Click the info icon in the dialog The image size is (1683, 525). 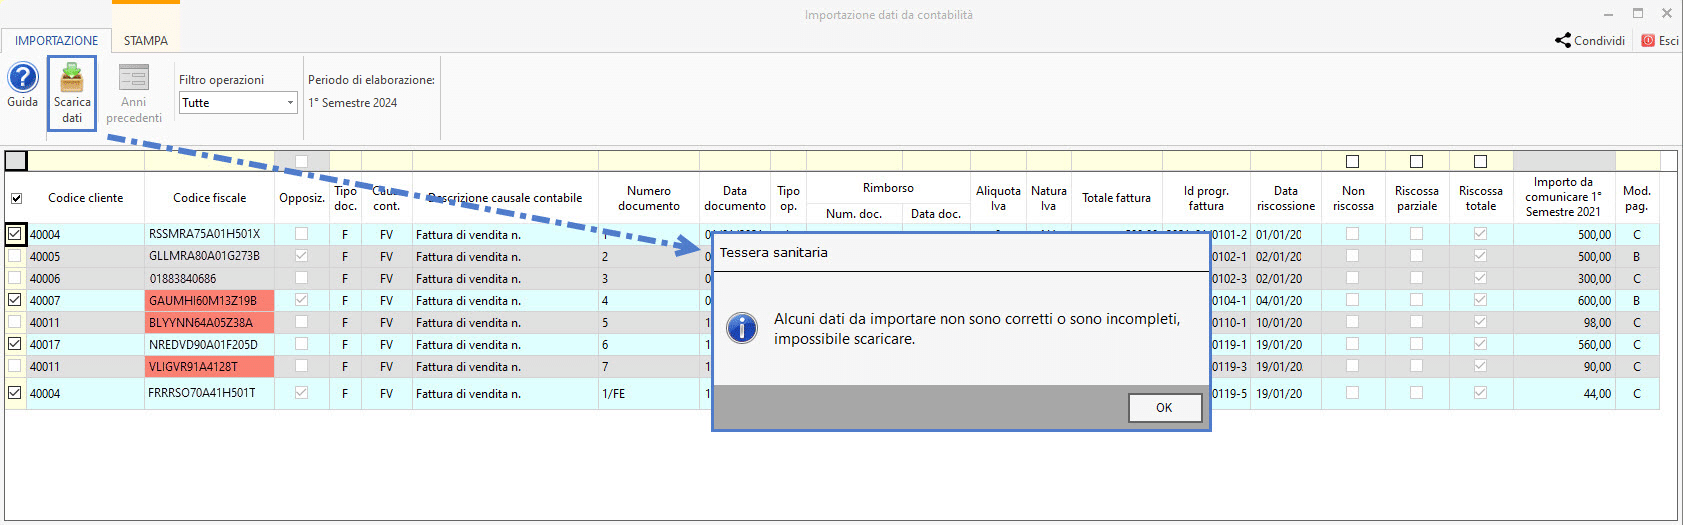(742, 328)
